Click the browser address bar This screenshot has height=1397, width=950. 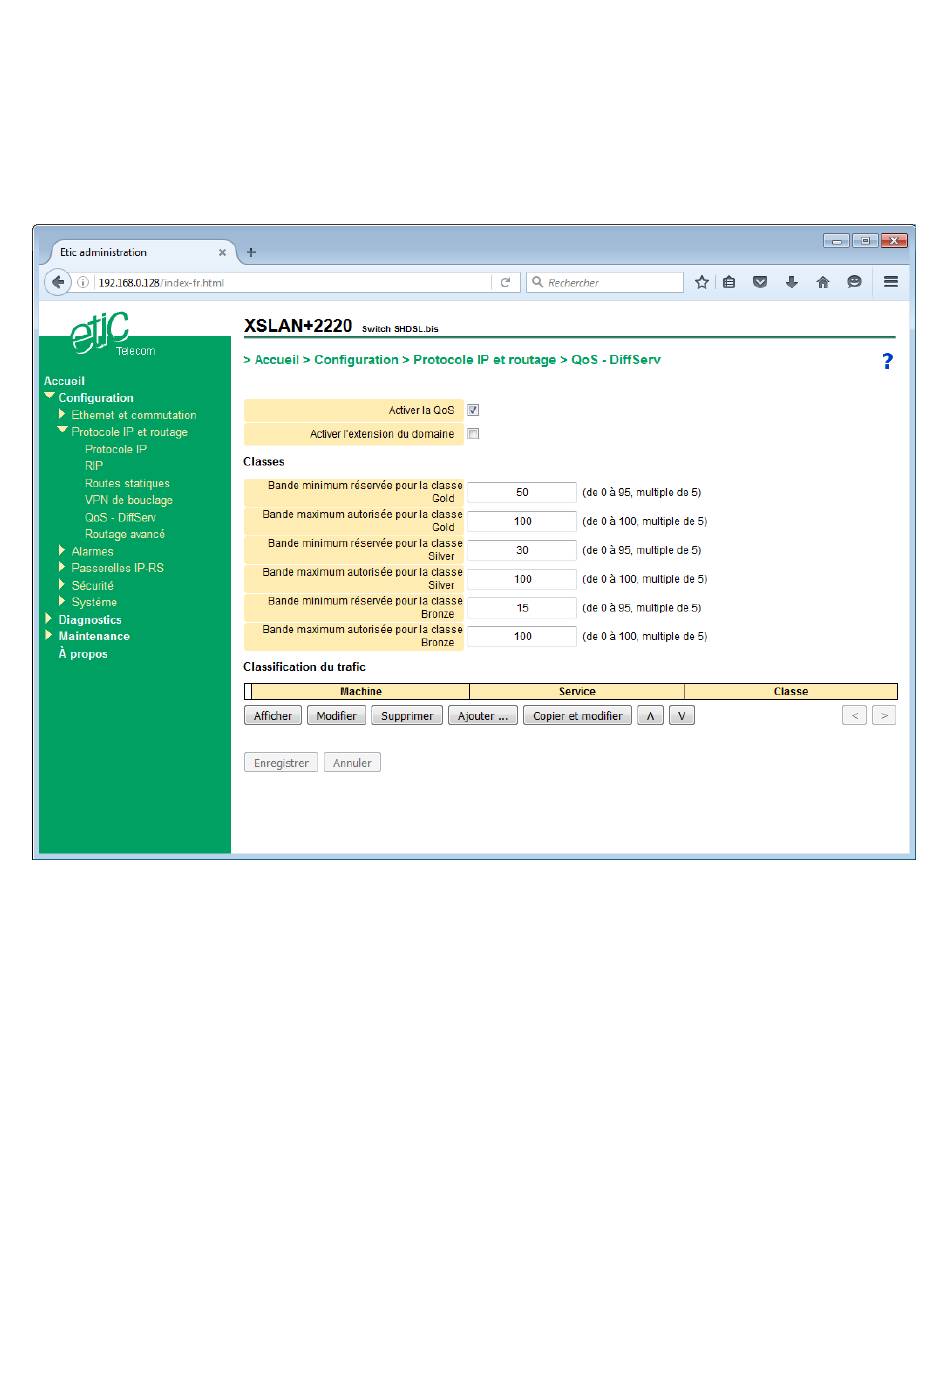tap(295, 283)
